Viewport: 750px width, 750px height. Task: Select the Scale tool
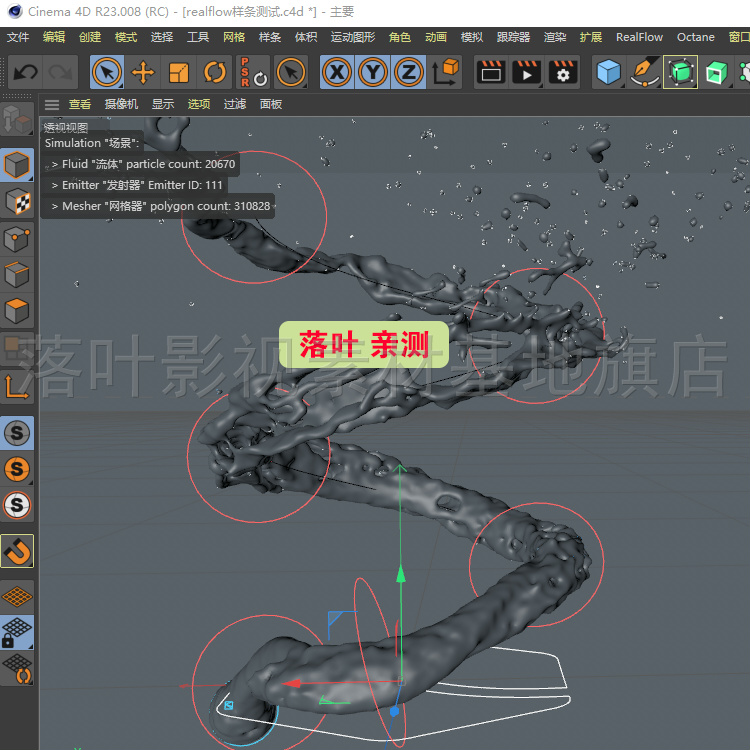coord(178,73)
